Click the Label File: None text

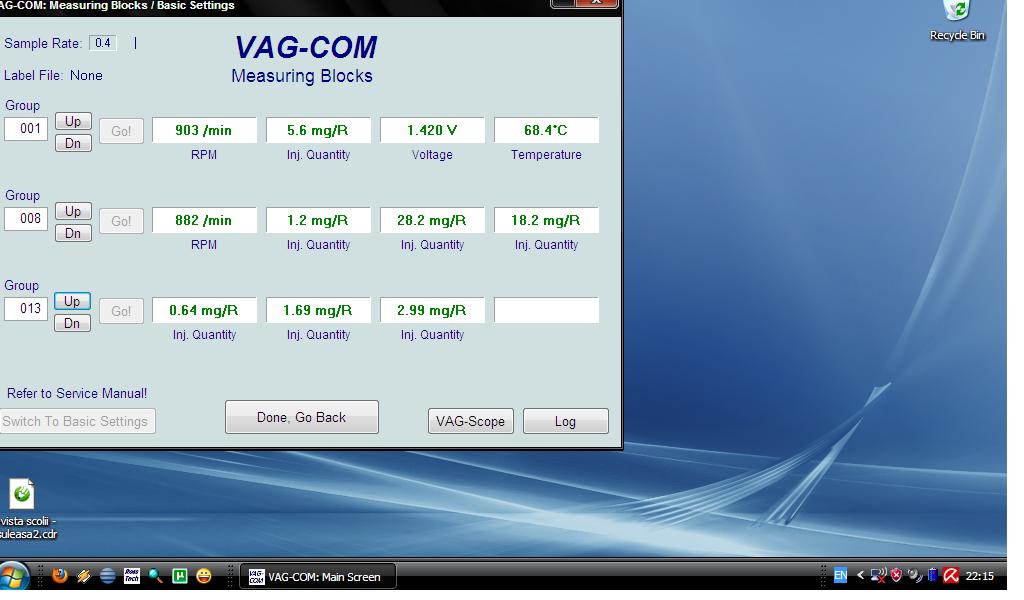[x=53, y=76]
